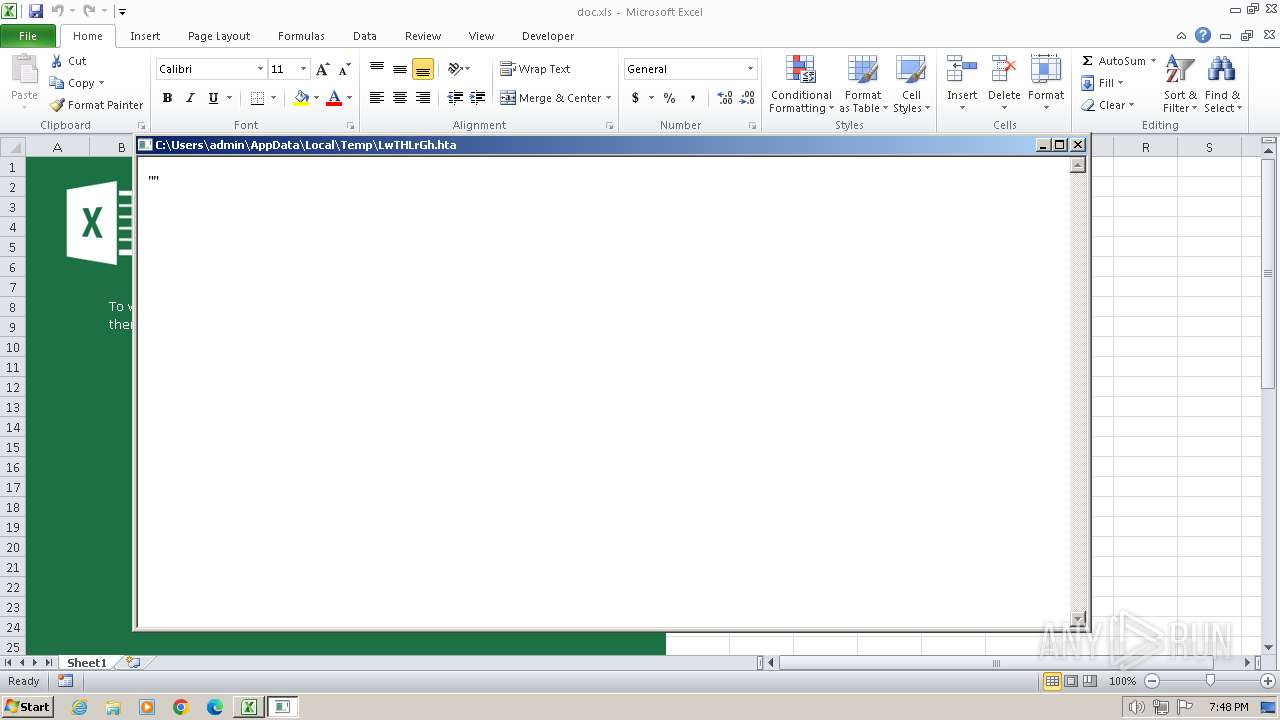The width and height of the screenshot is (1280, 720).
Task: Select Top Align icon
Action: coord(377,69)
